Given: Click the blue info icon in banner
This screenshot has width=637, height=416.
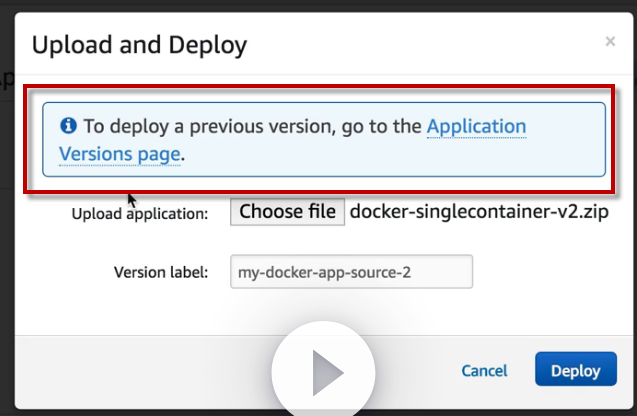Looking at the screenshot, I should [x=69, y=126].
